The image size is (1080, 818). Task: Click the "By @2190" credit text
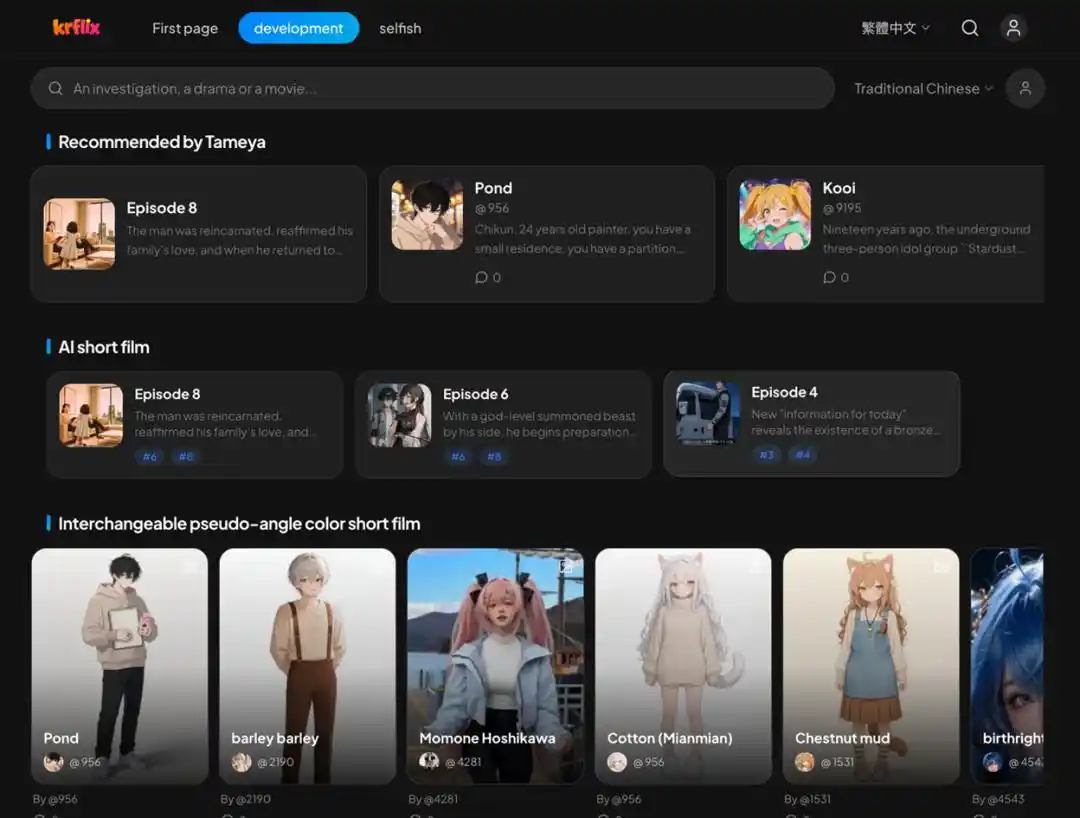coord(245,799)
